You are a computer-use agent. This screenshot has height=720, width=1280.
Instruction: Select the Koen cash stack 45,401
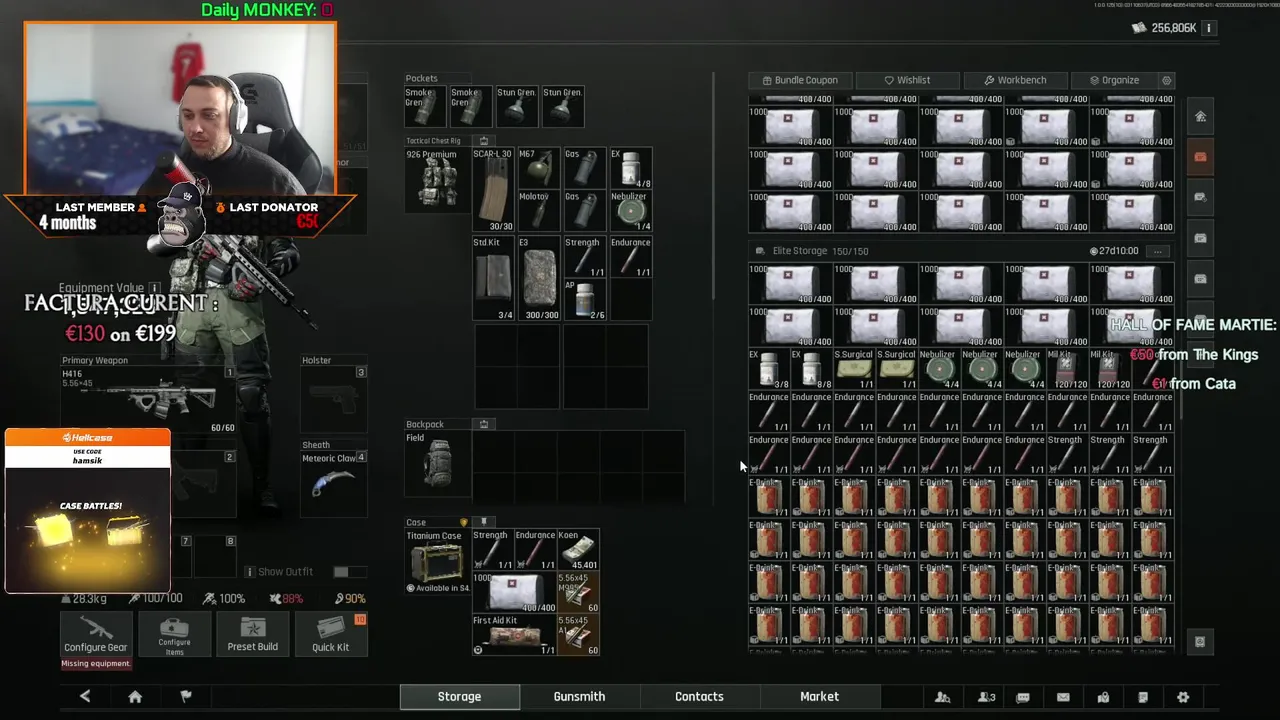578,550
